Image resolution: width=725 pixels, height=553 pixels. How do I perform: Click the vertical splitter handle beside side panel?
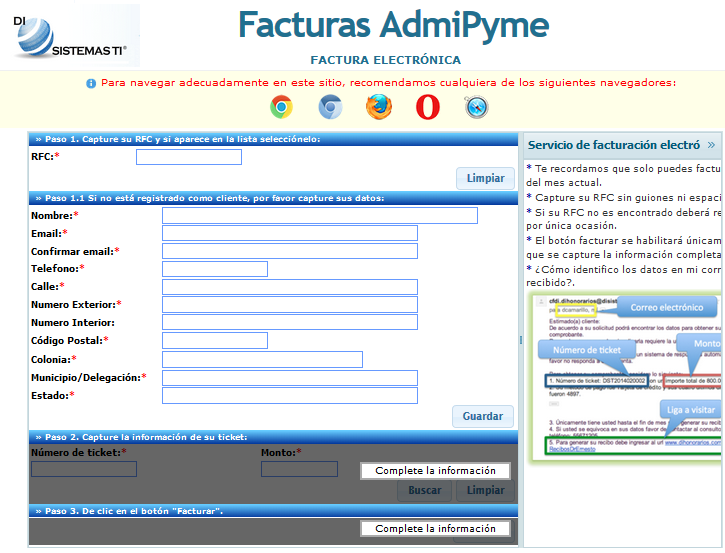[521, 340]
